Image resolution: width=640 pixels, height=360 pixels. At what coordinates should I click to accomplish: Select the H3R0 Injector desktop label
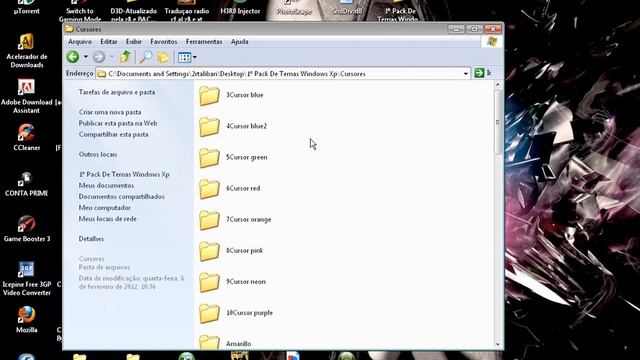[x=240, y=11]
